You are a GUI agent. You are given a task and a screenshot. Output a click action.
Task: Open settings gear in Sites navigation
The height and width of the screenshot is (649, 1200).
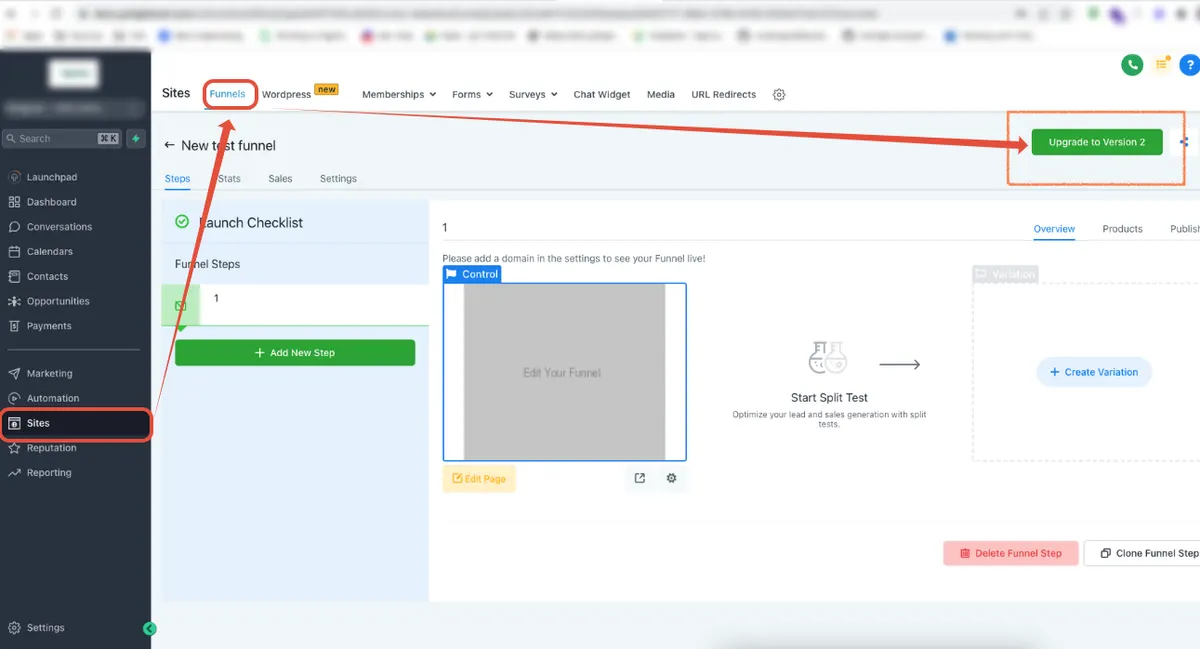(x=779, y=95)
